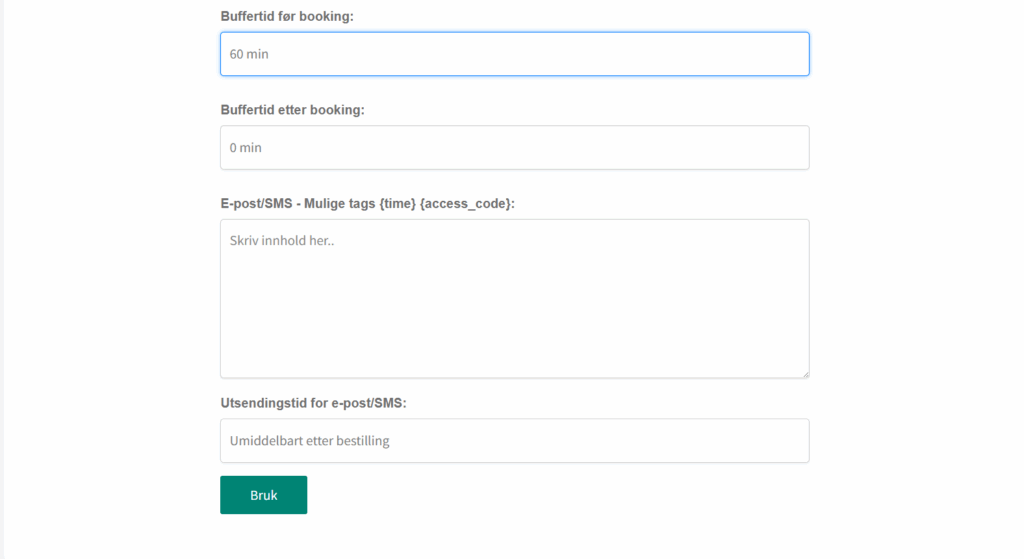Select the '0 min' placeholder text
The image size is (1024, 559).
tap(245, 147)
